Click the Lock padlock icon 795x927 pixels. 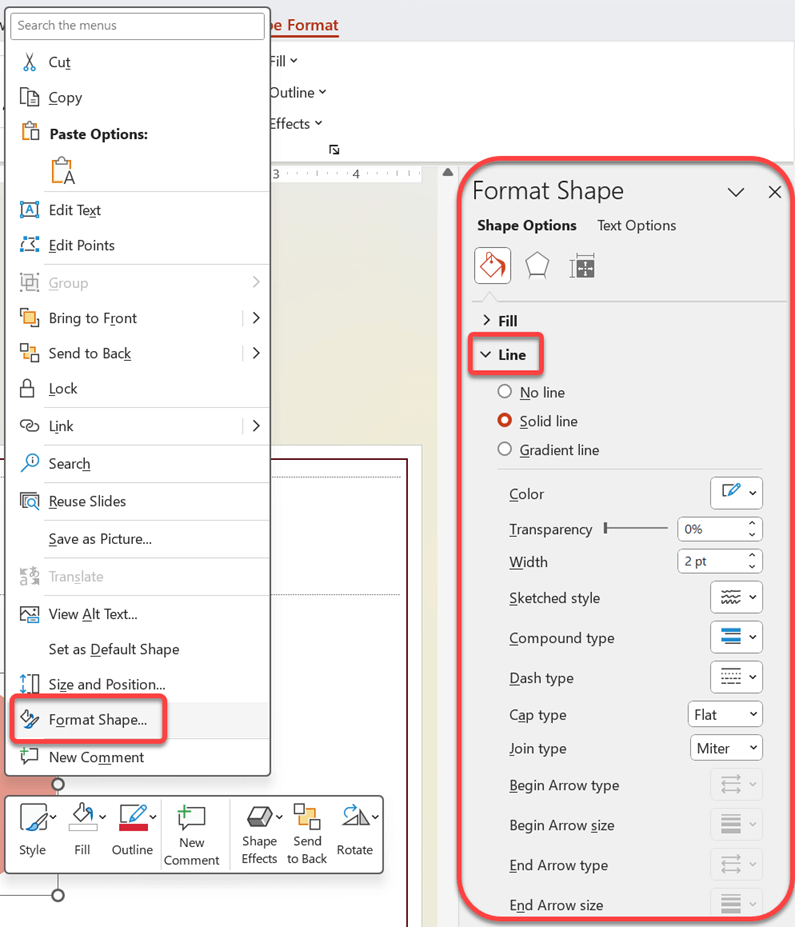[x=27, y=388]
